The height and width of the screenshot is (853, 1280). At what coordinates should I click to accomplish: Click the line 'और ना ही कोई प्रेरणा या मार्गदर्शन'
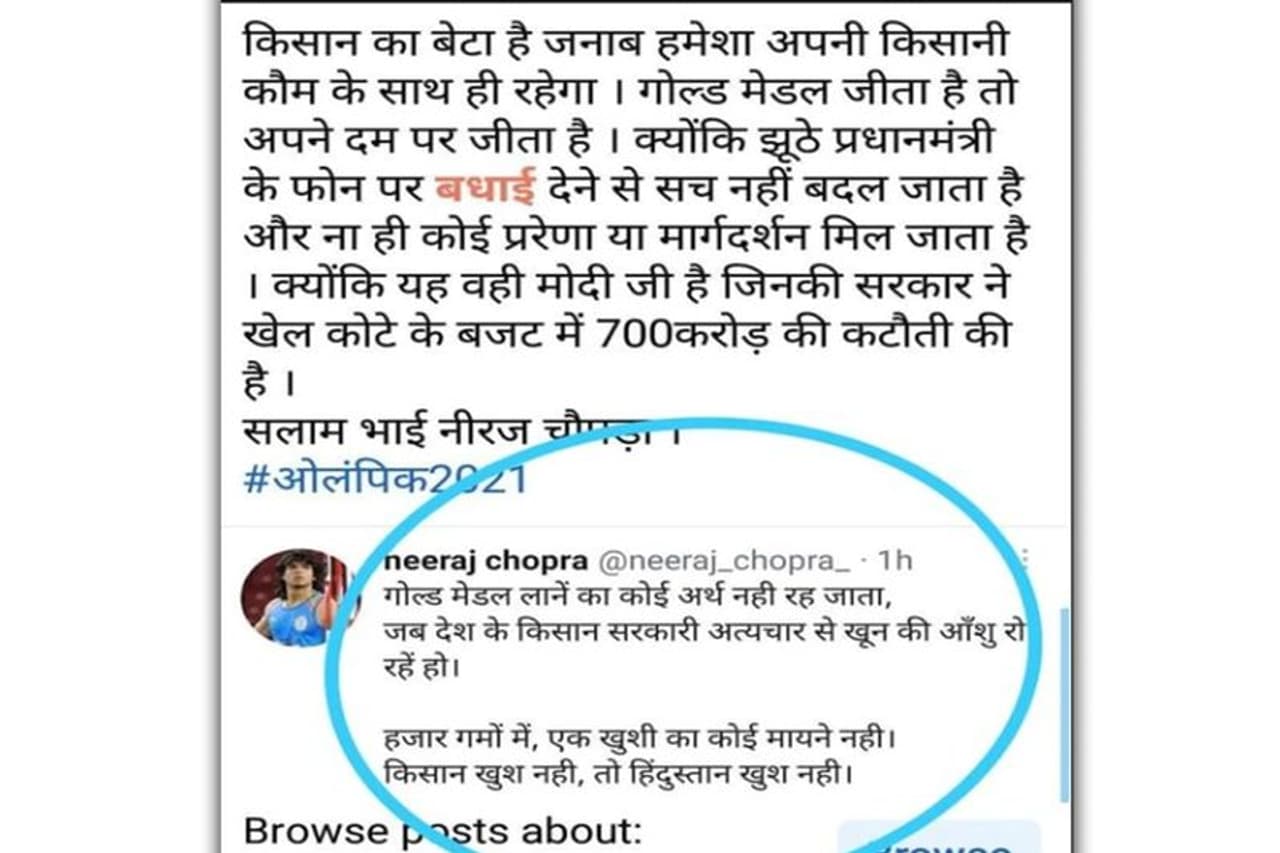(x=637, y=238)
